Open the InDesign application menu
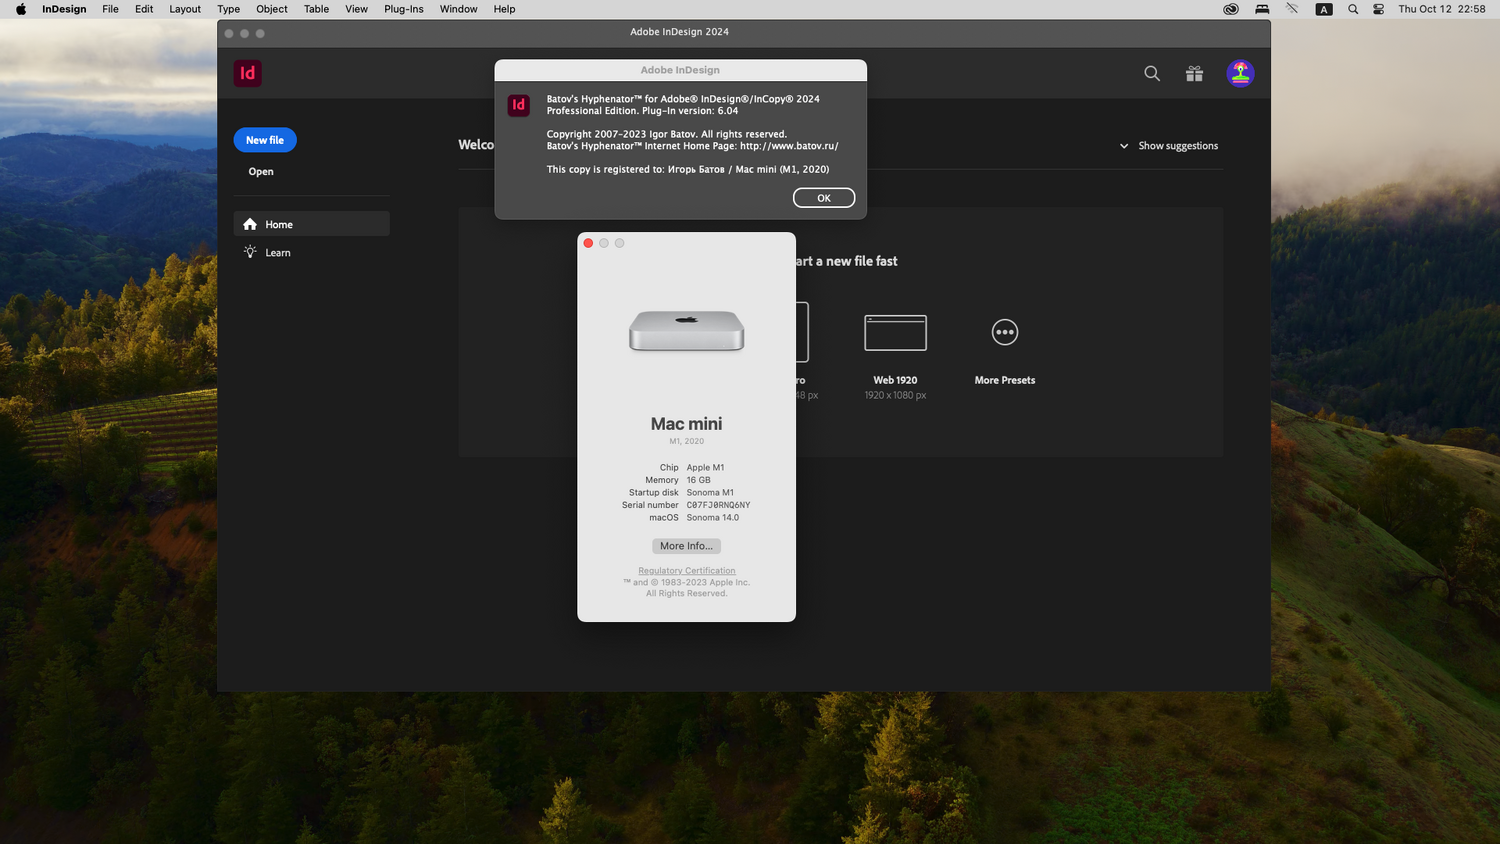This screenshot has height=844, width=1500. [64, 9]
